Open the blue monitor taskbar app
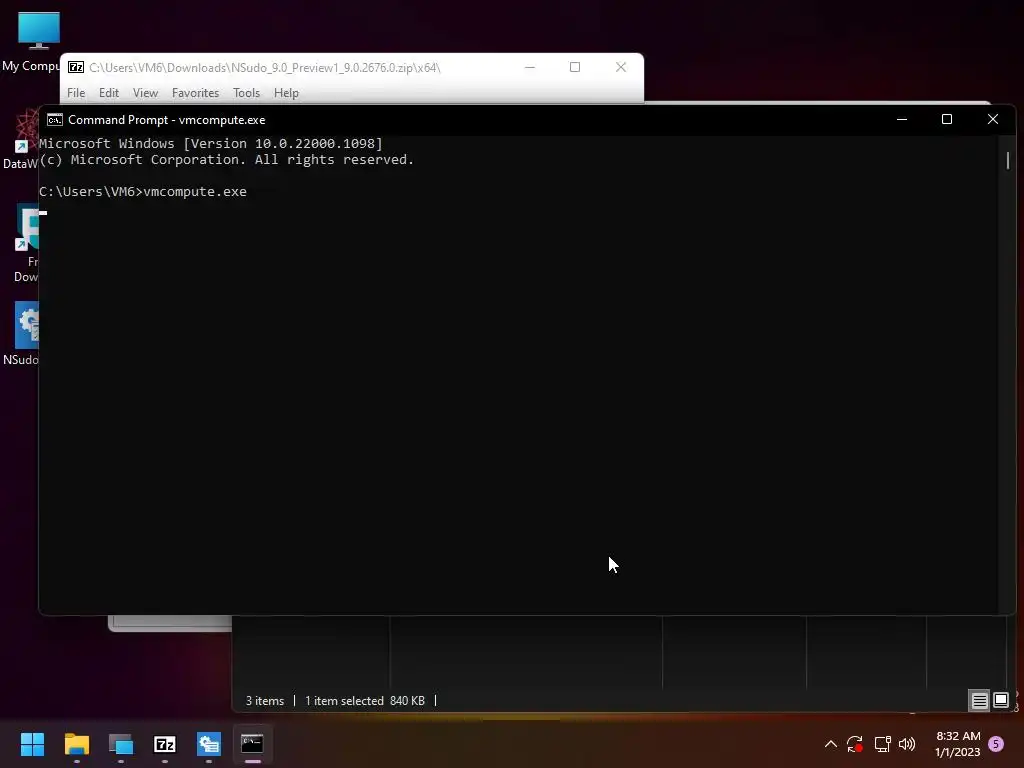 (121, 744)
